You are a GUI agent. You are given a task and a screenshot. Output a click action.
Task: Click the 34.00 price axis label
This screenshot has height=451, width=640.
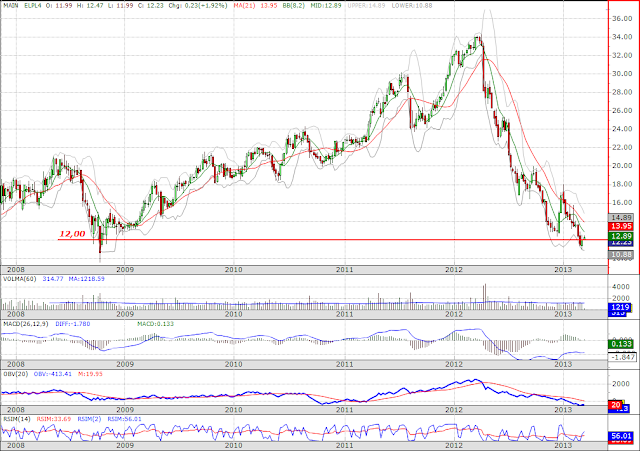622,37
